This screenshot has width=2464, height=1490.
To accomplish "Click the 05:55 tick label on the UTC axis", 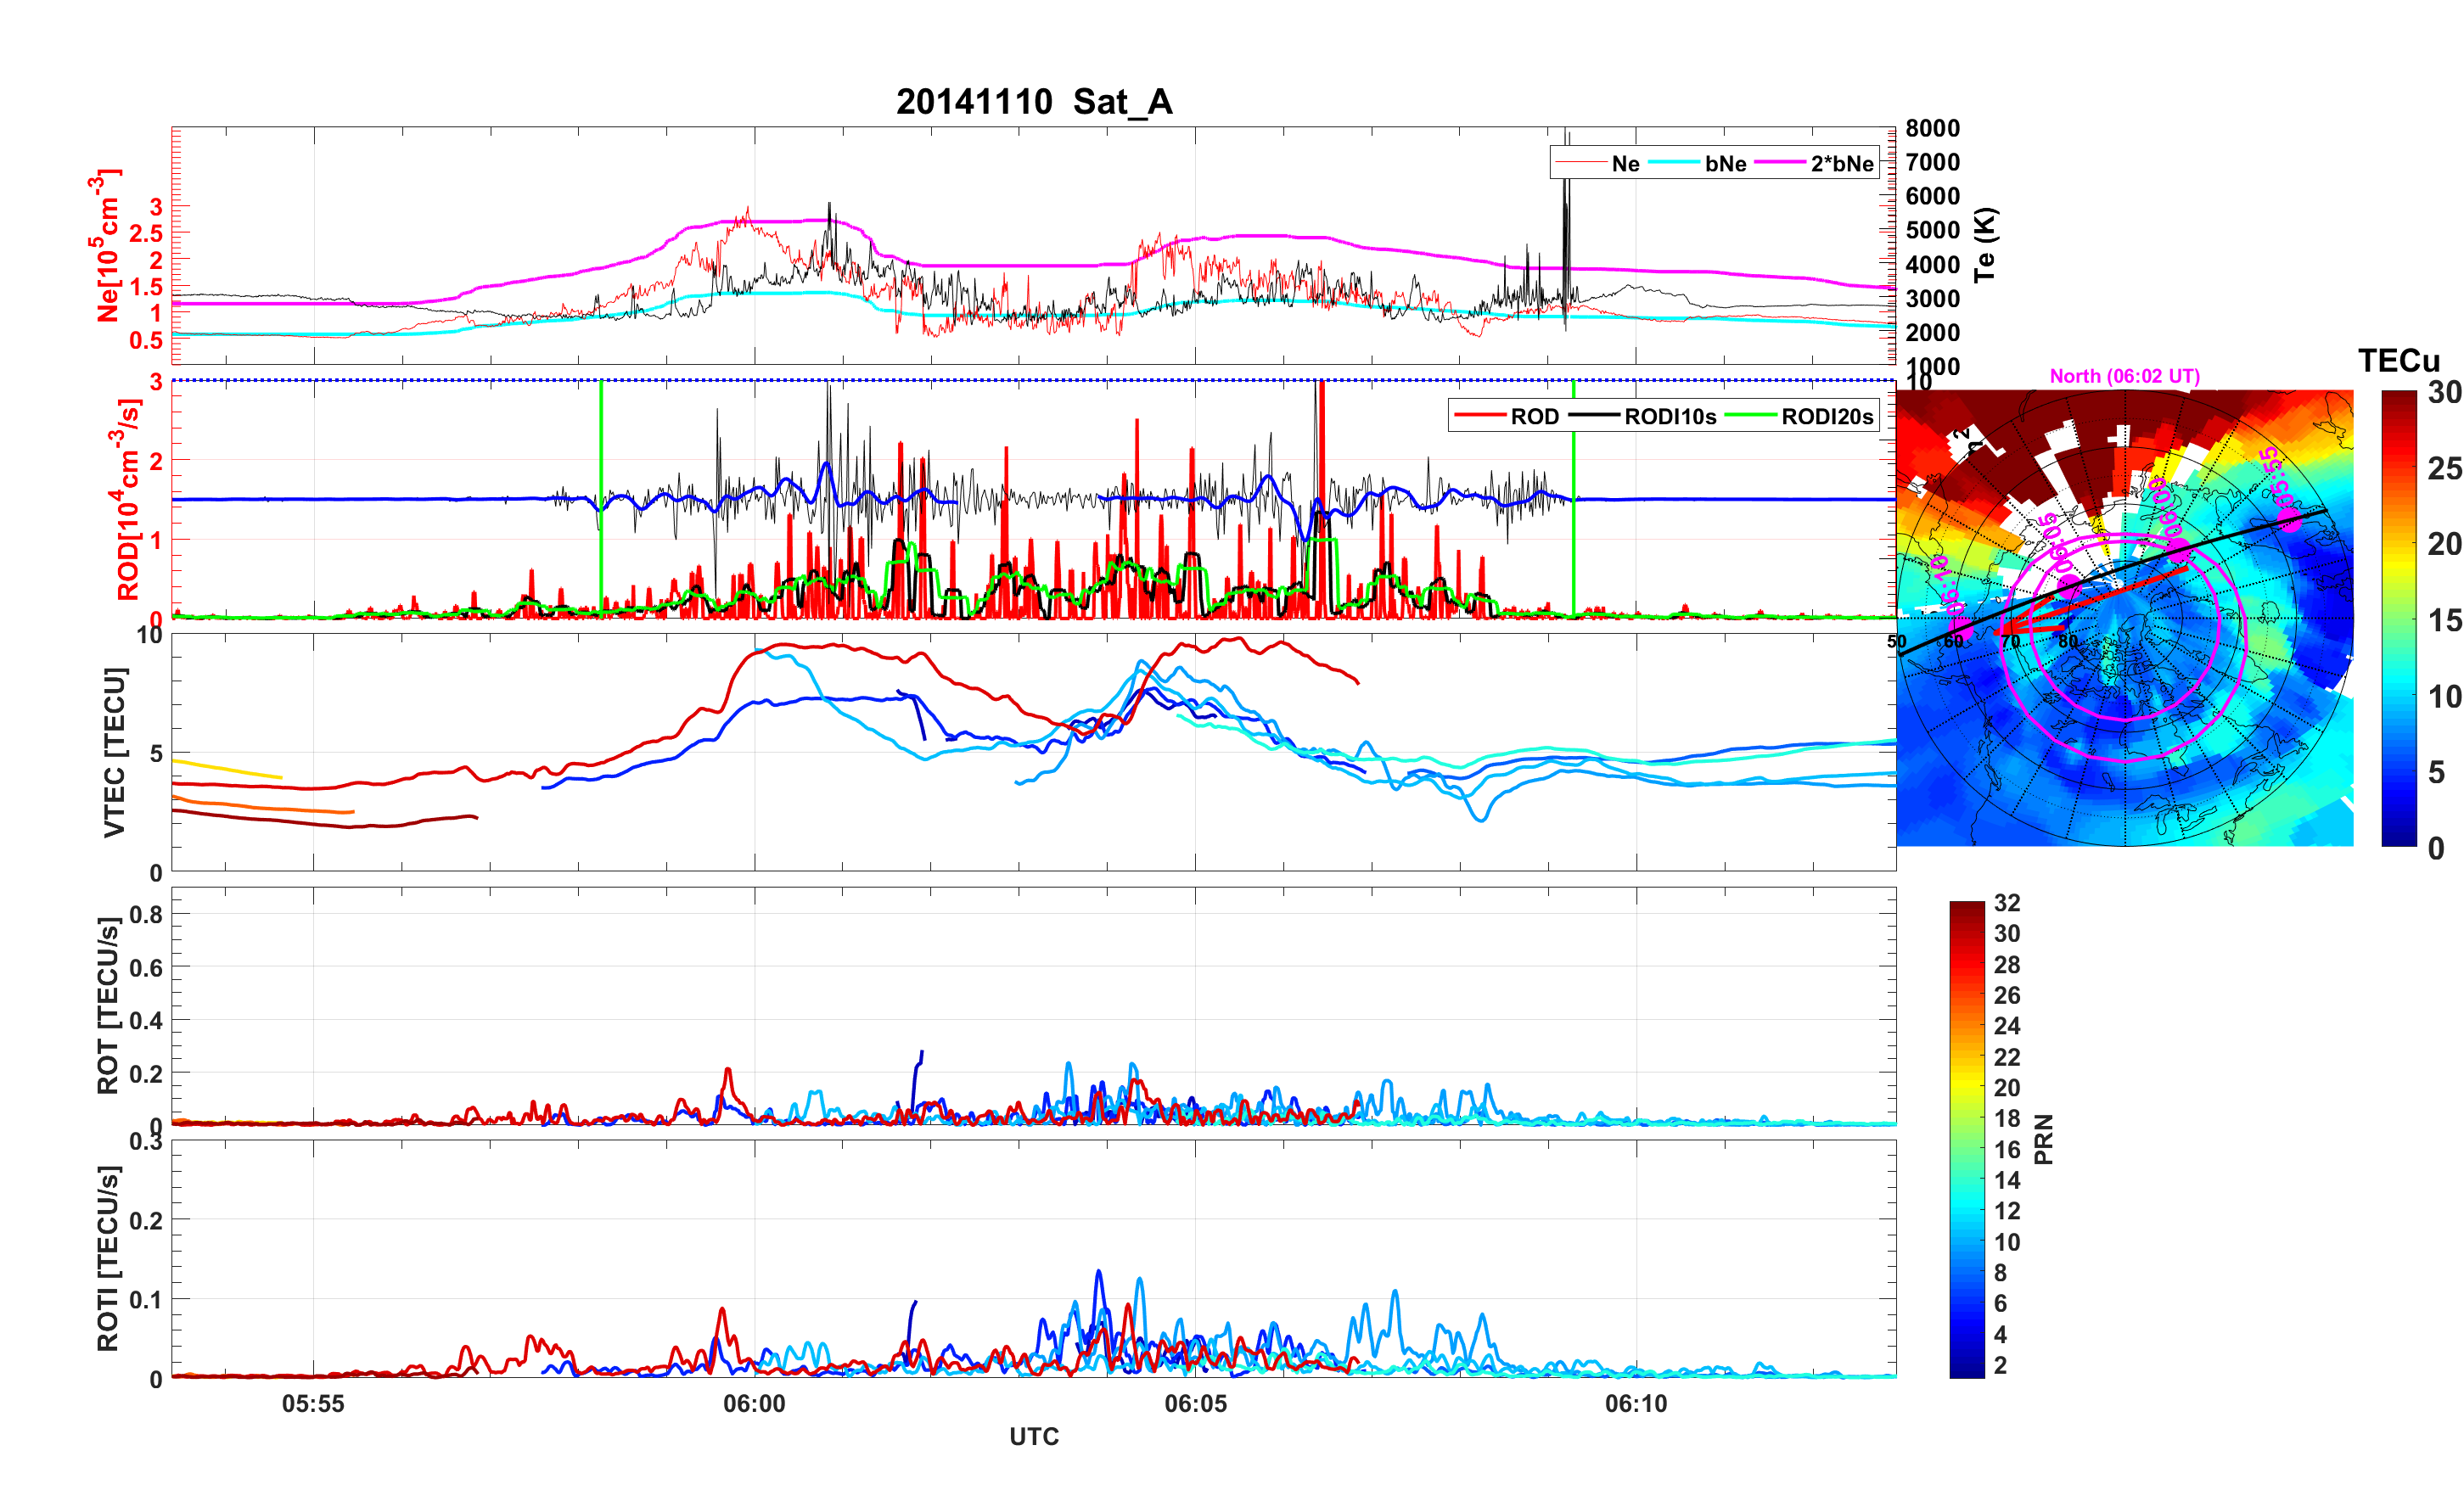I will [x=313, y=1404].
